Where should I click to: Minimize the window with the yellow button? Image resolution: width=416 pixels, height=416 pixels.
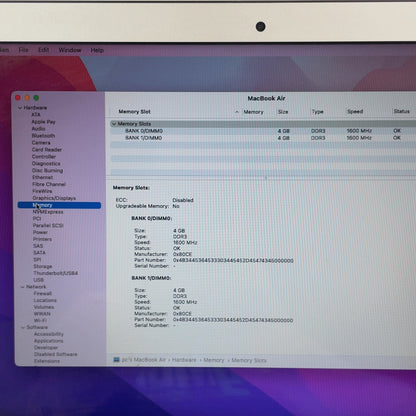(27, 98)
